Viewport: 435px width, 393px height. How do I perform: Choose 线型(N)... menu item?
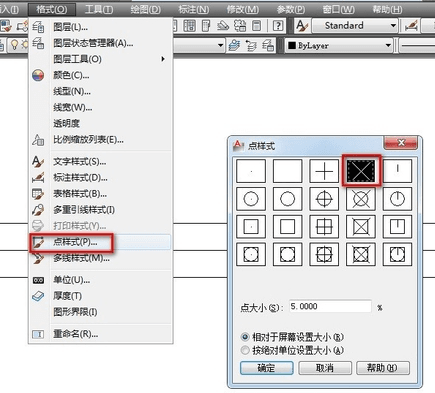click(x=101, y=91)
